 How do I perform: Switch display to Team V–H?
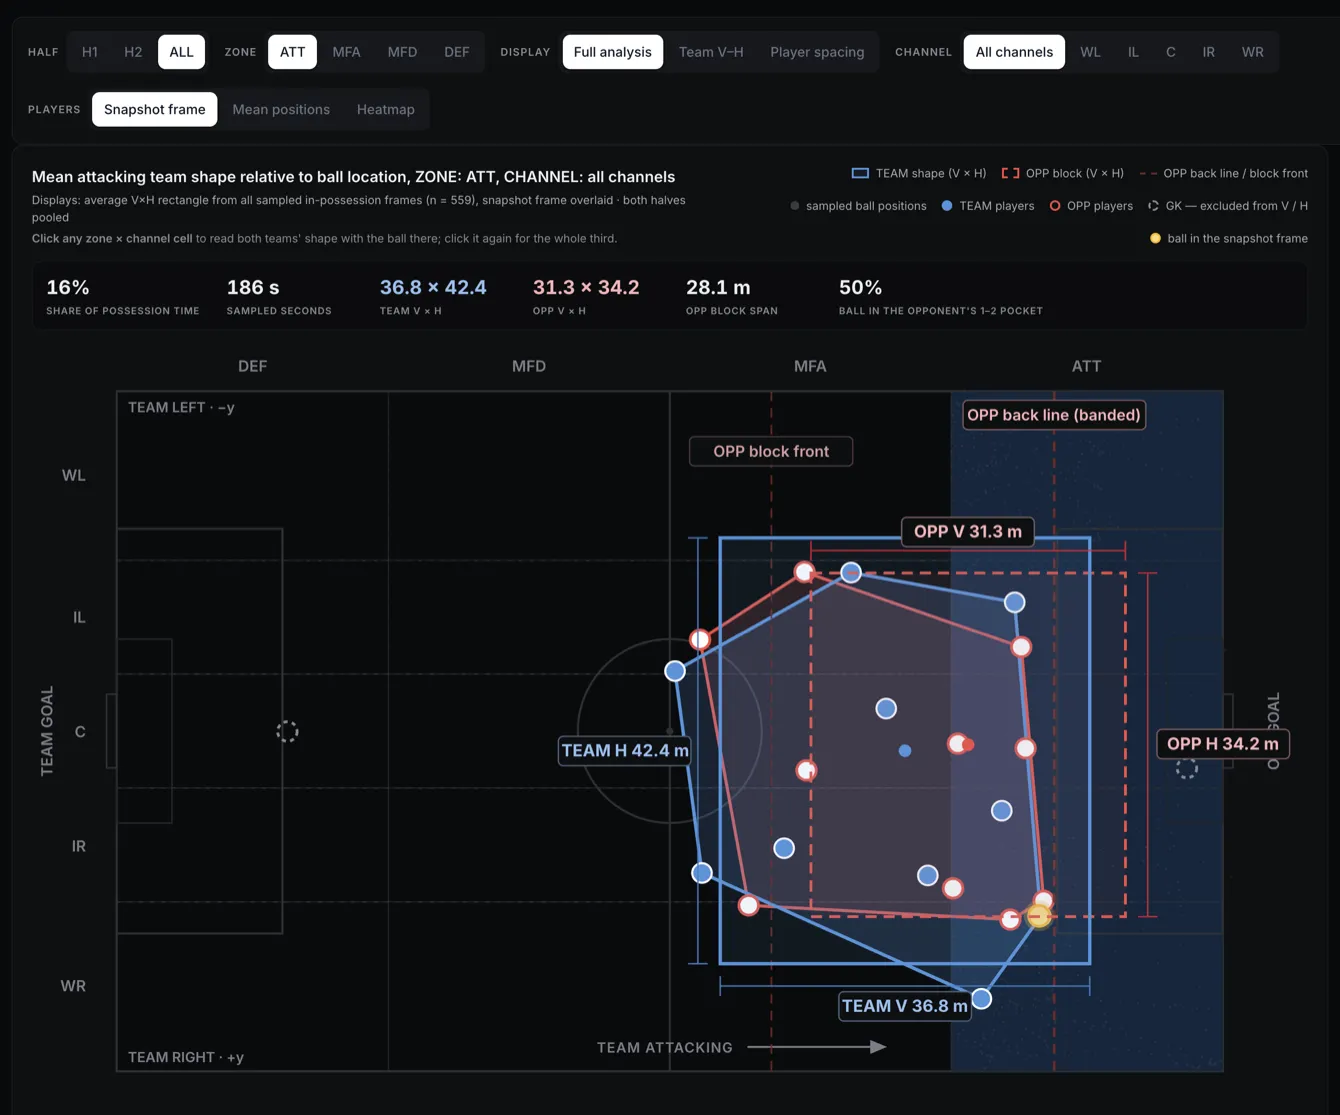tap(711, 52)
